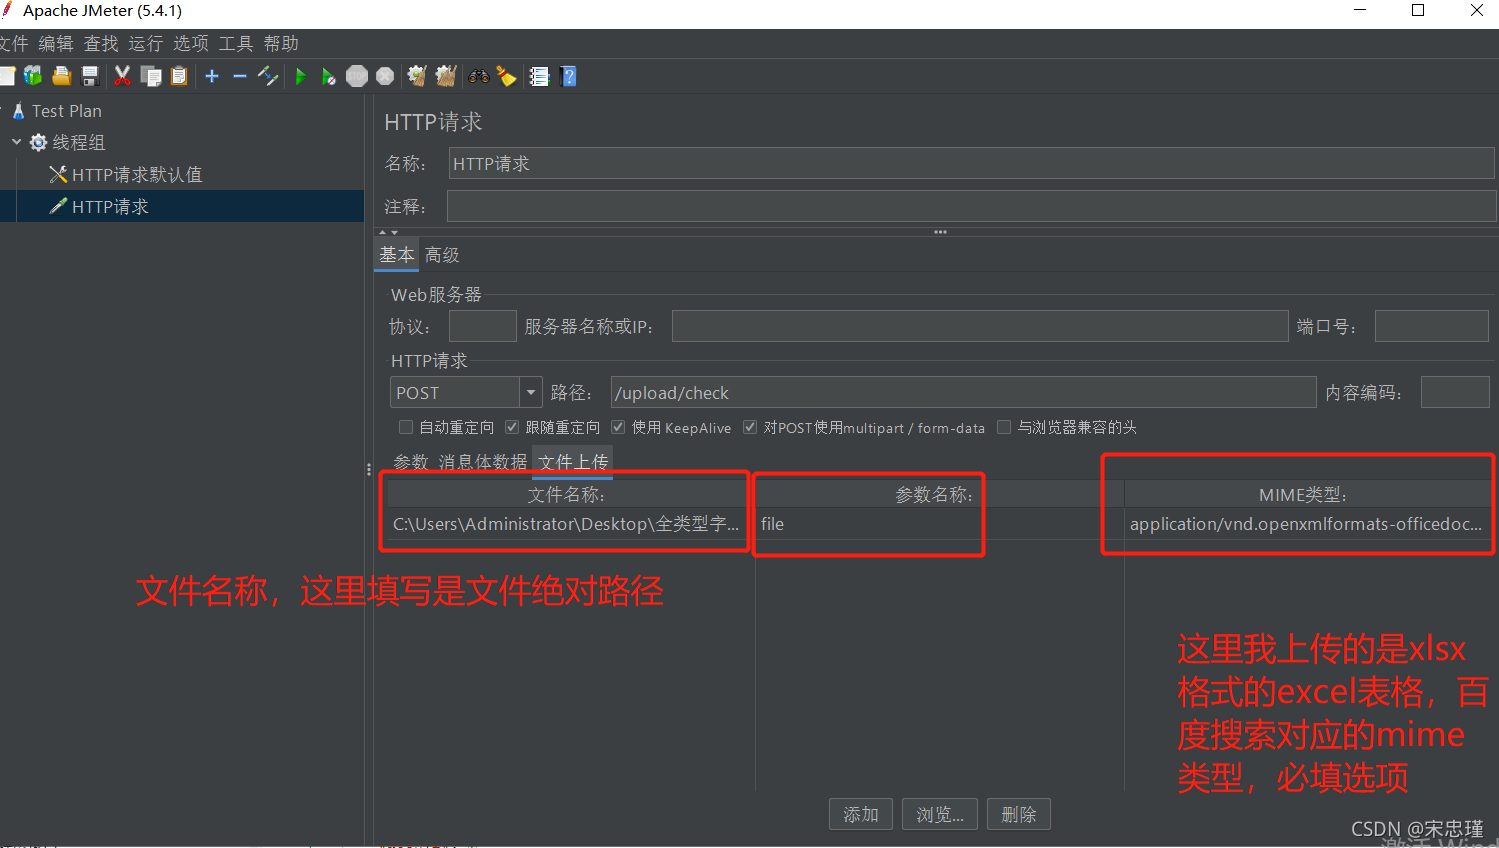1499x848 pixels.
Task: Toggle 自动重定向 checkbox
Action: click(406, 427)
